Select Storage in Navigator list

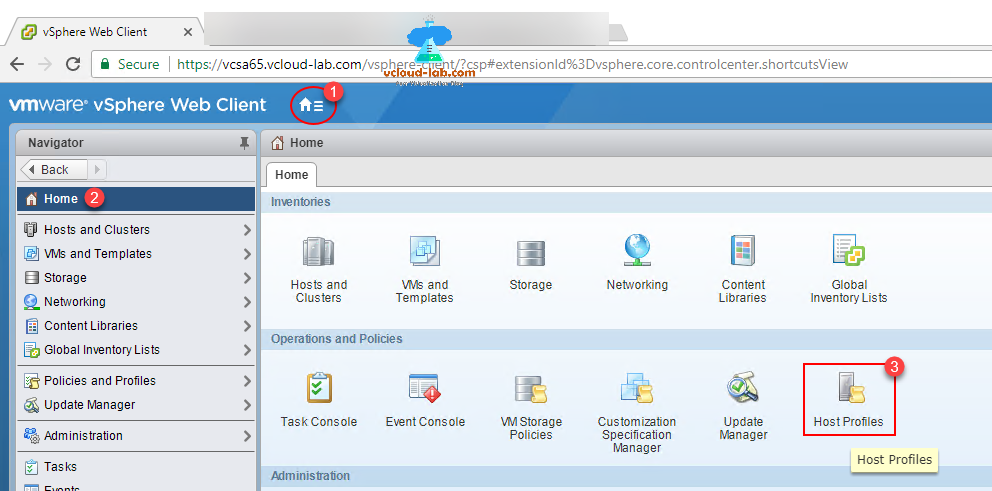[136, 278]
